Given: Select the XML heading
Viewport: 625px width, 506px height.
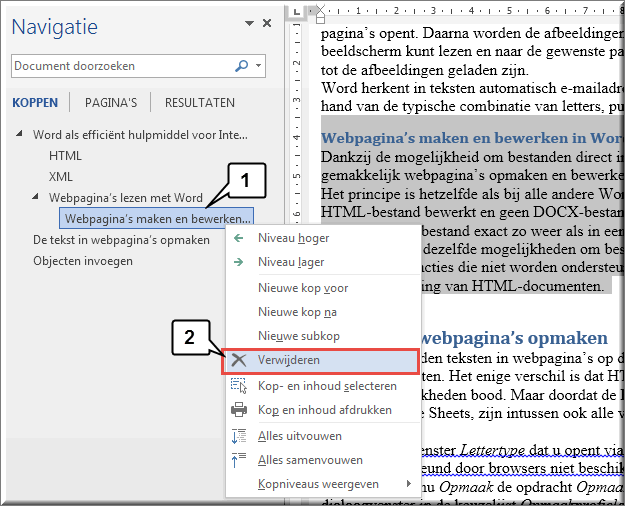Looking at the screenshot, I should point(61,177).
